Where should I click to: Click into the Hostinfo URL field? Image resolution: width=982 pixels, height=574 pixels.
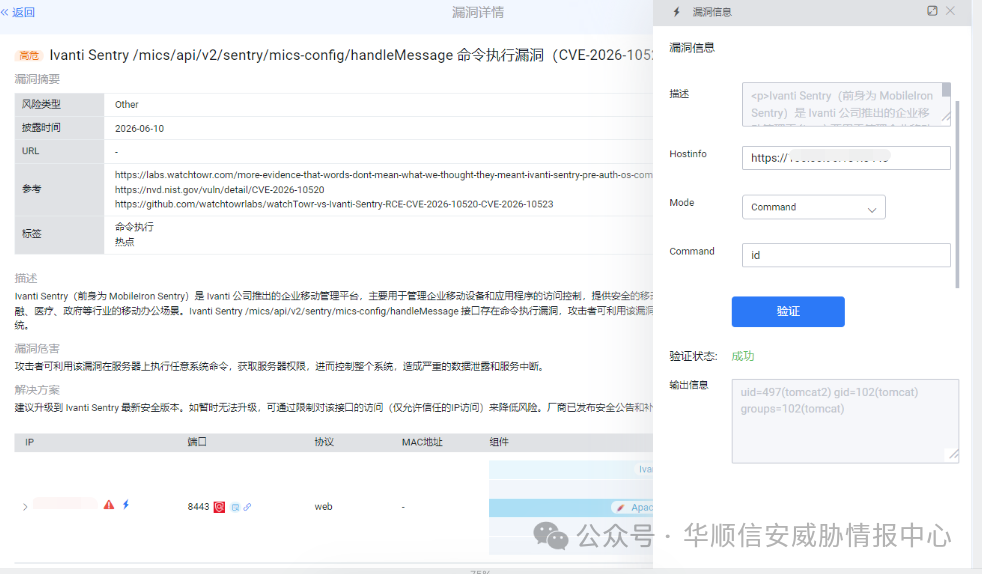coord(846,158)
